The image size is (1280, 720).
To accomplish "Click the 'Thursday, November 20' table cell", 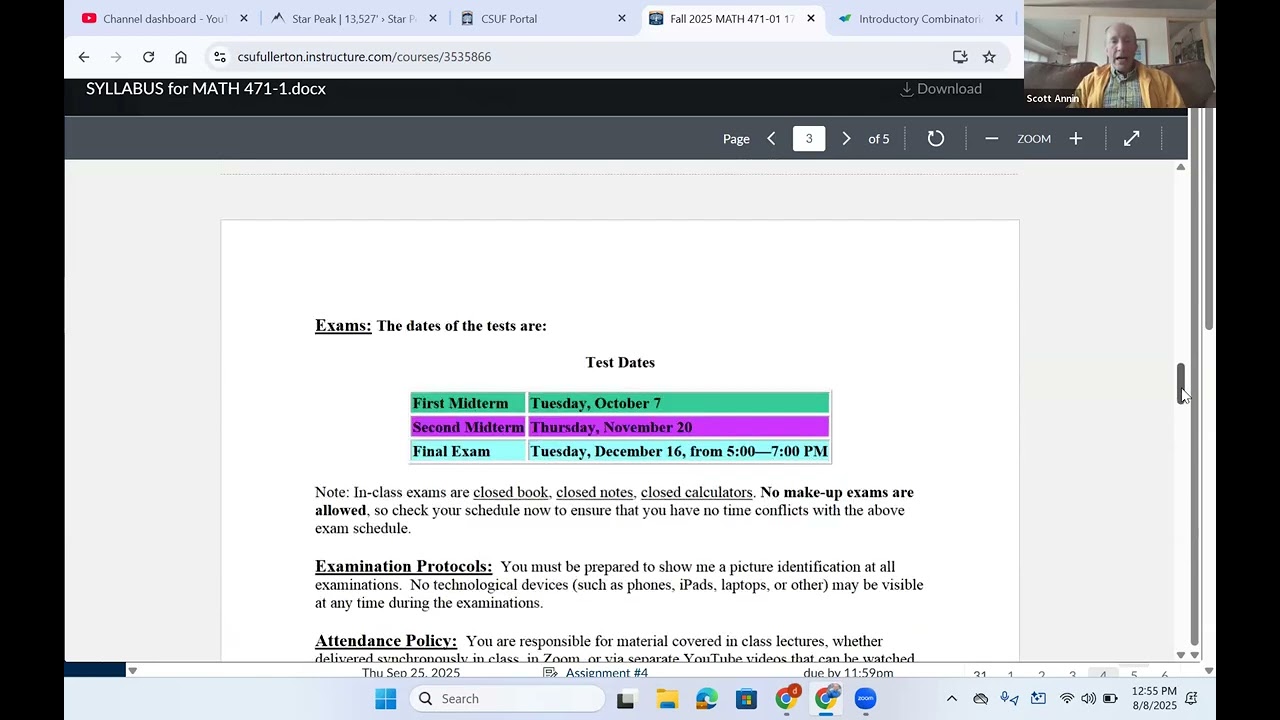I will (x=678, y=427).
